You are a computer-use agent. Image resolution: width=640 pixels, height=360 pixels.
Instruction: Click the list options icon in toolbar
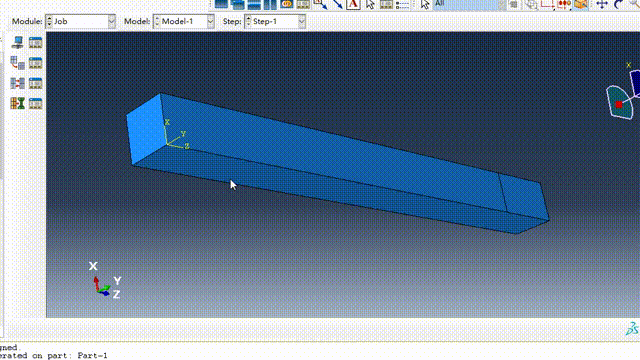pos(402,4)
